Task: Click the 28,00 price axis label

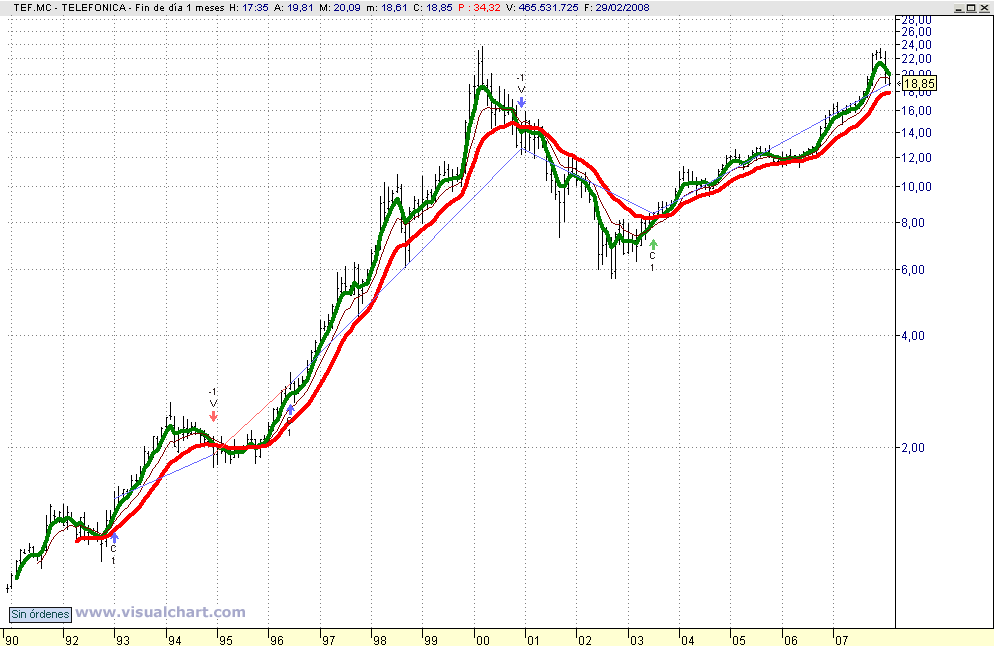Action: [x=917, y=20]
